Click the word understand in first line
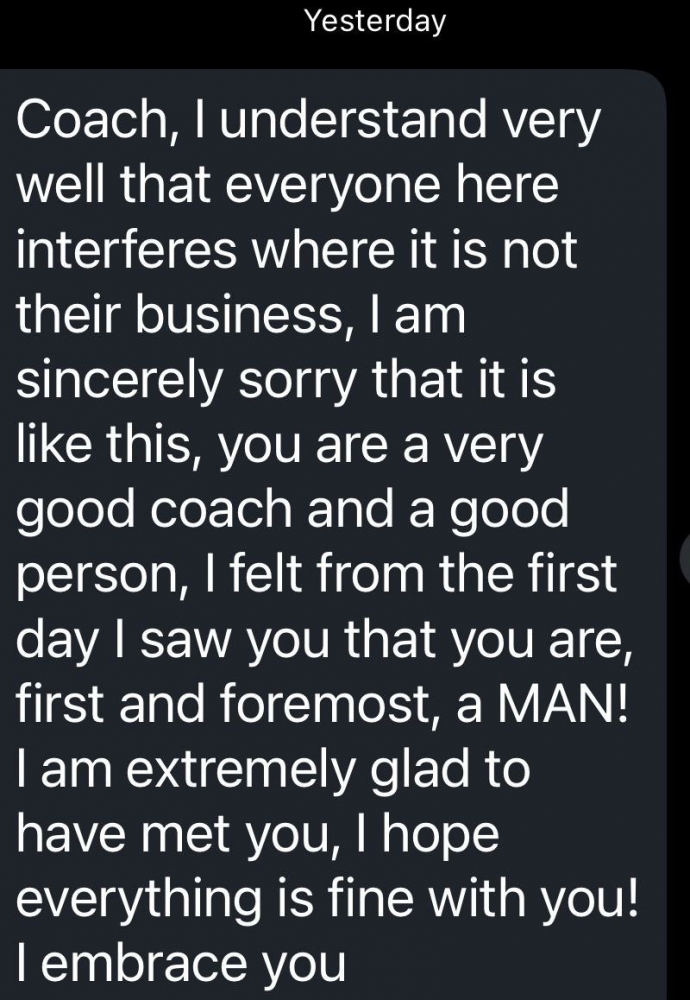Screen dimensions: 690x1000 (354, 120)
